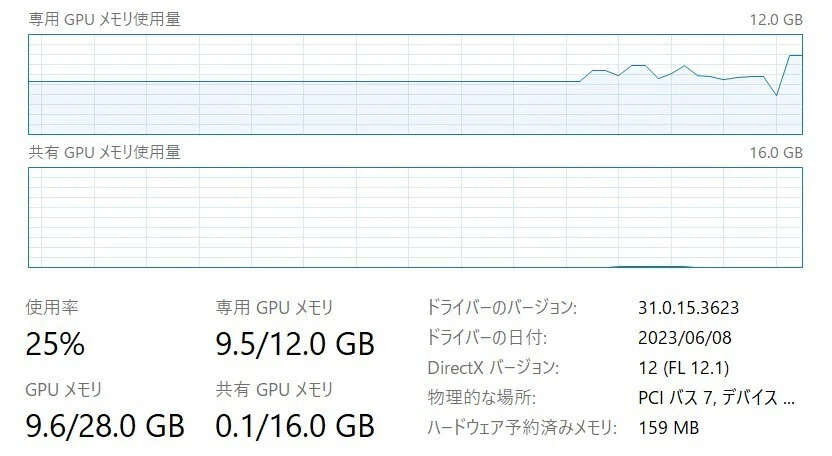
Task: Select driver date 2023/06/08
Action: pyautogui.click(x=684, y=338)
